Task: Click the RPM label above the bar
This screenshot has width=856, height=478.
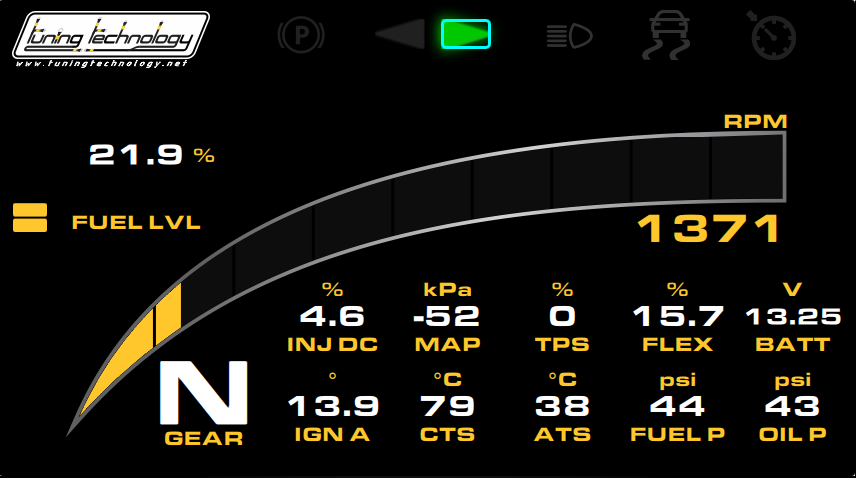Action: point(756,121)
